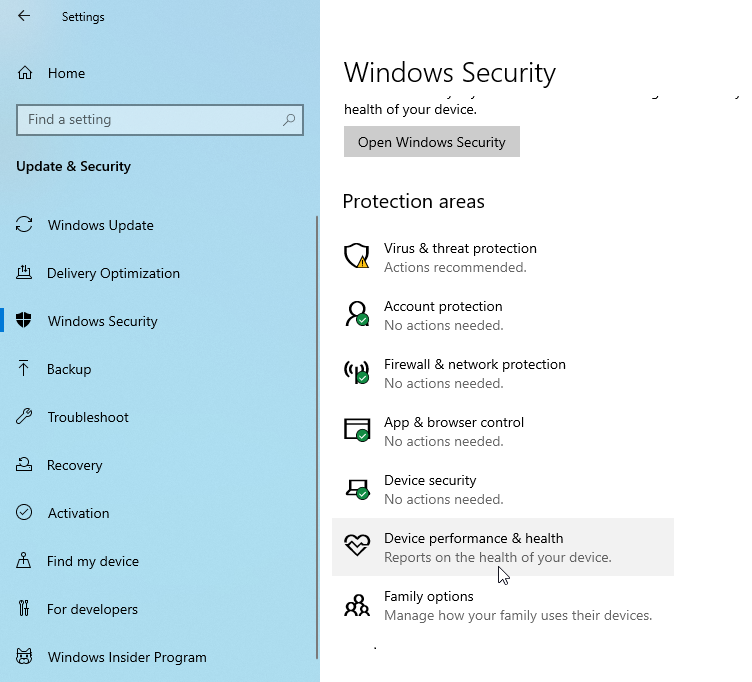
Task: Open Device performance & health area
Action: pyautogui.click(x=503, y=547)
